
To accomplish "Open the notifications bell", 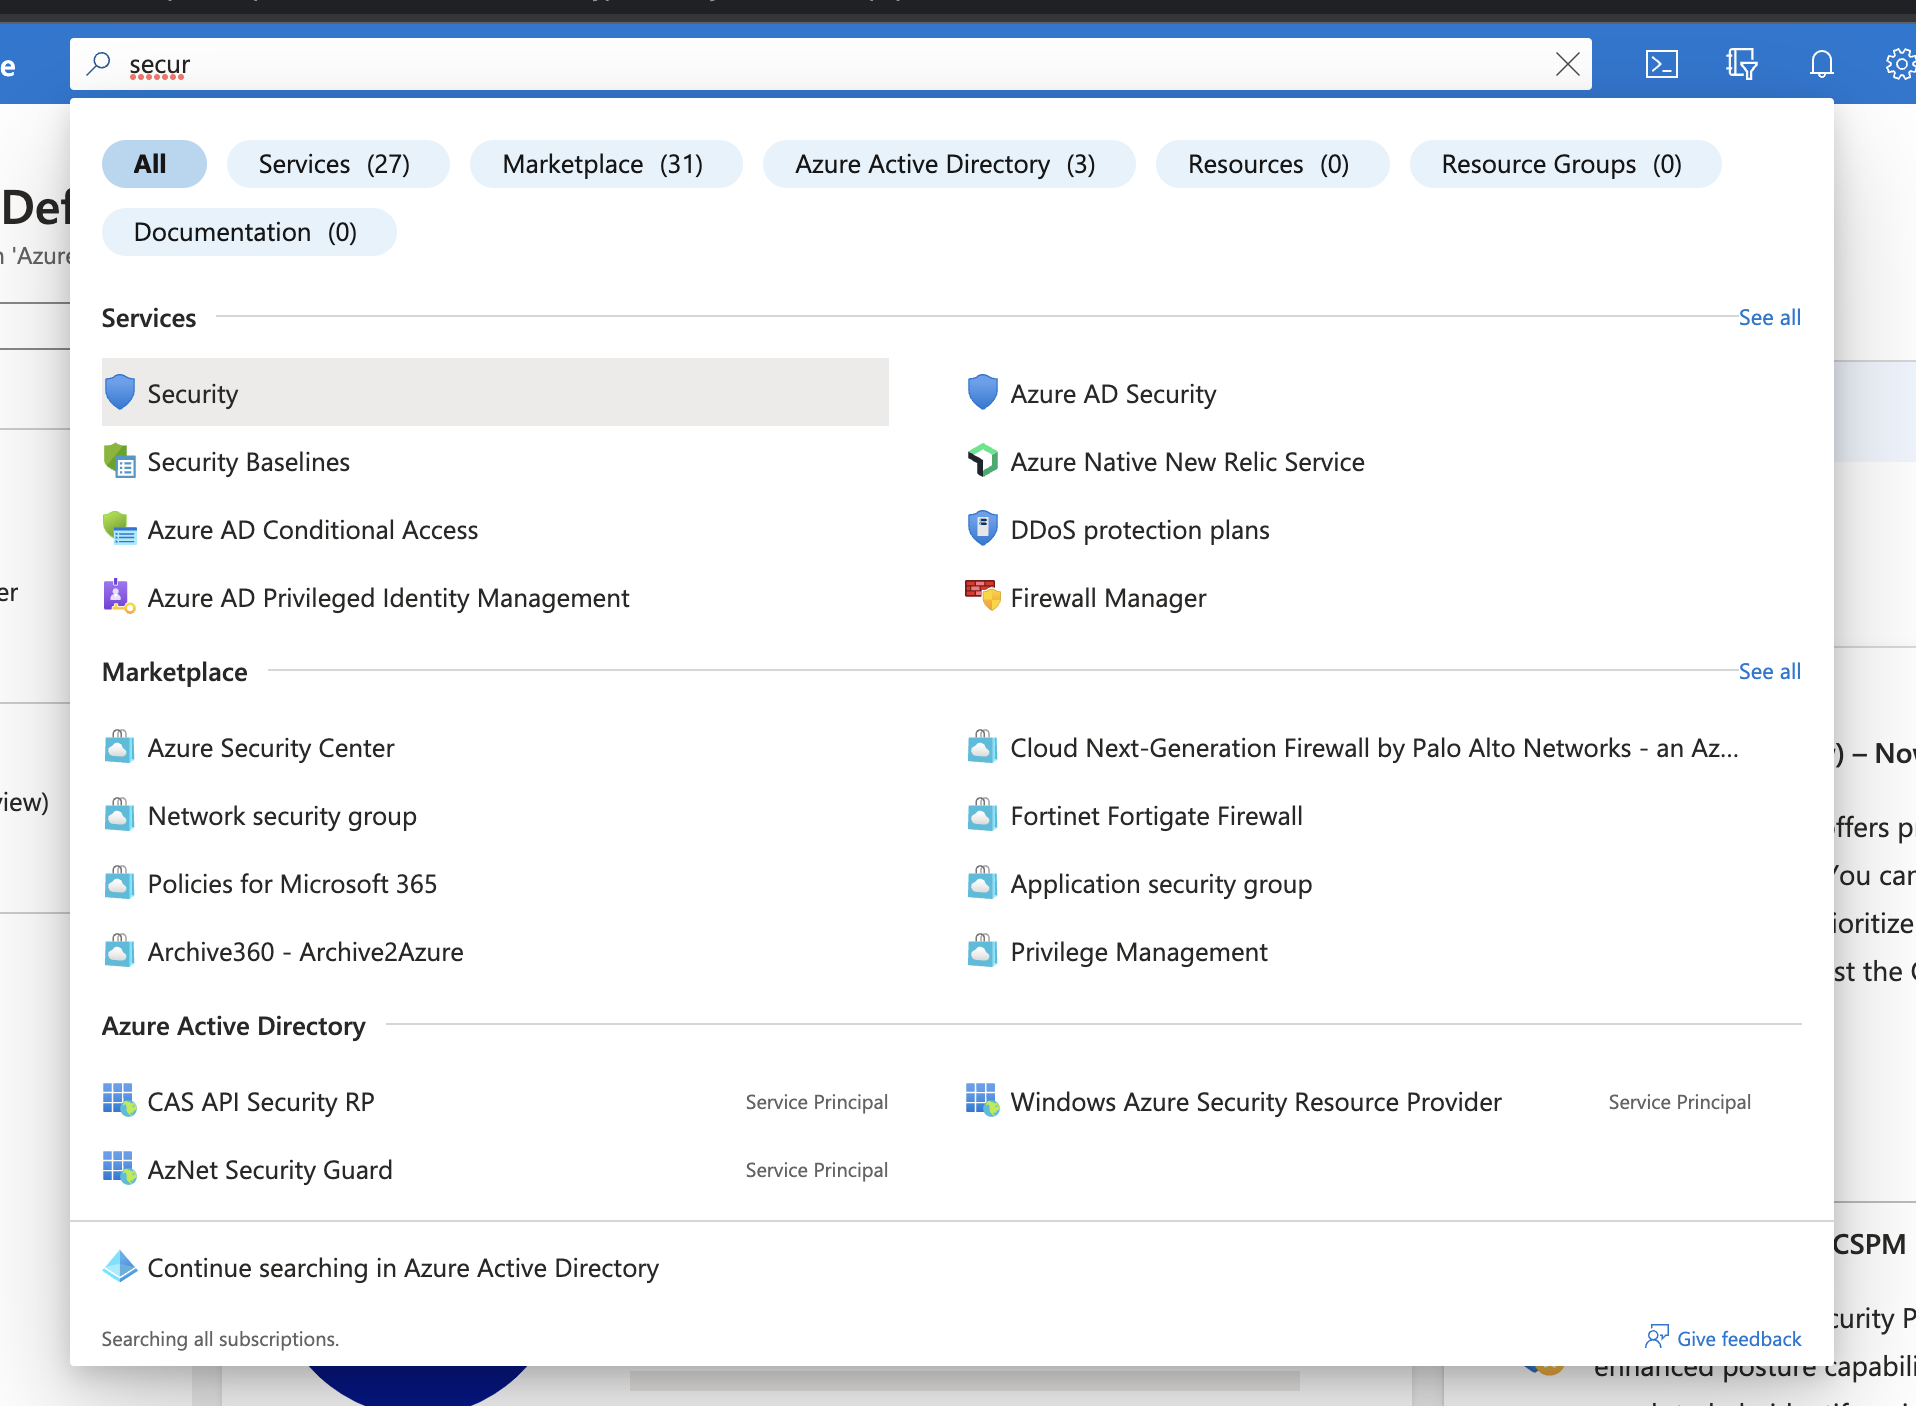I will [1821, 65].
